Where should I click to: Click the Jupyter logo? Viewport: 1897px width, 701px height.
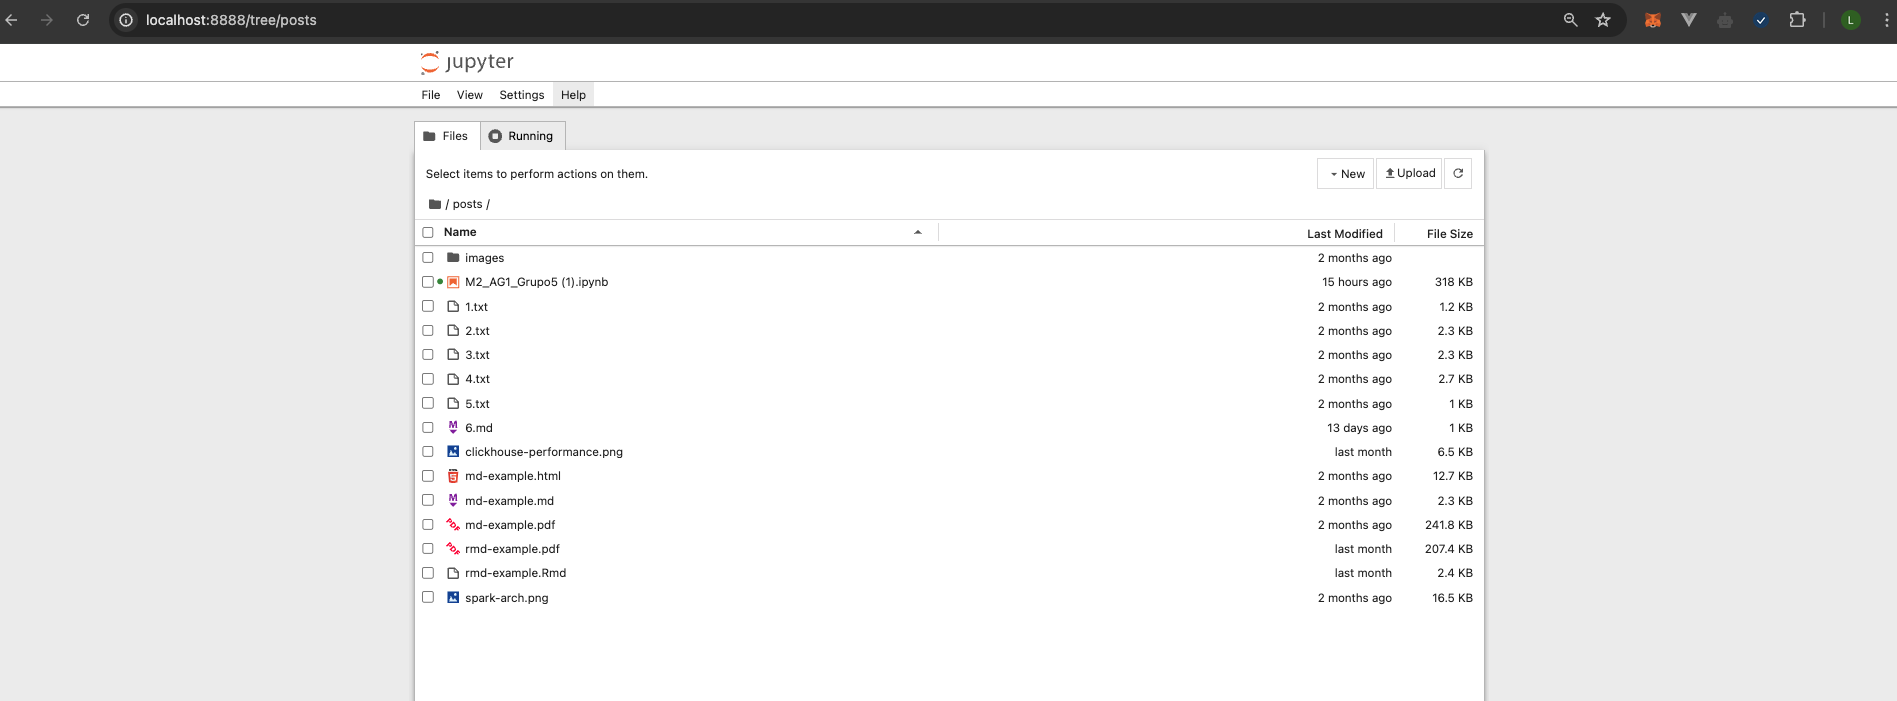467,62
